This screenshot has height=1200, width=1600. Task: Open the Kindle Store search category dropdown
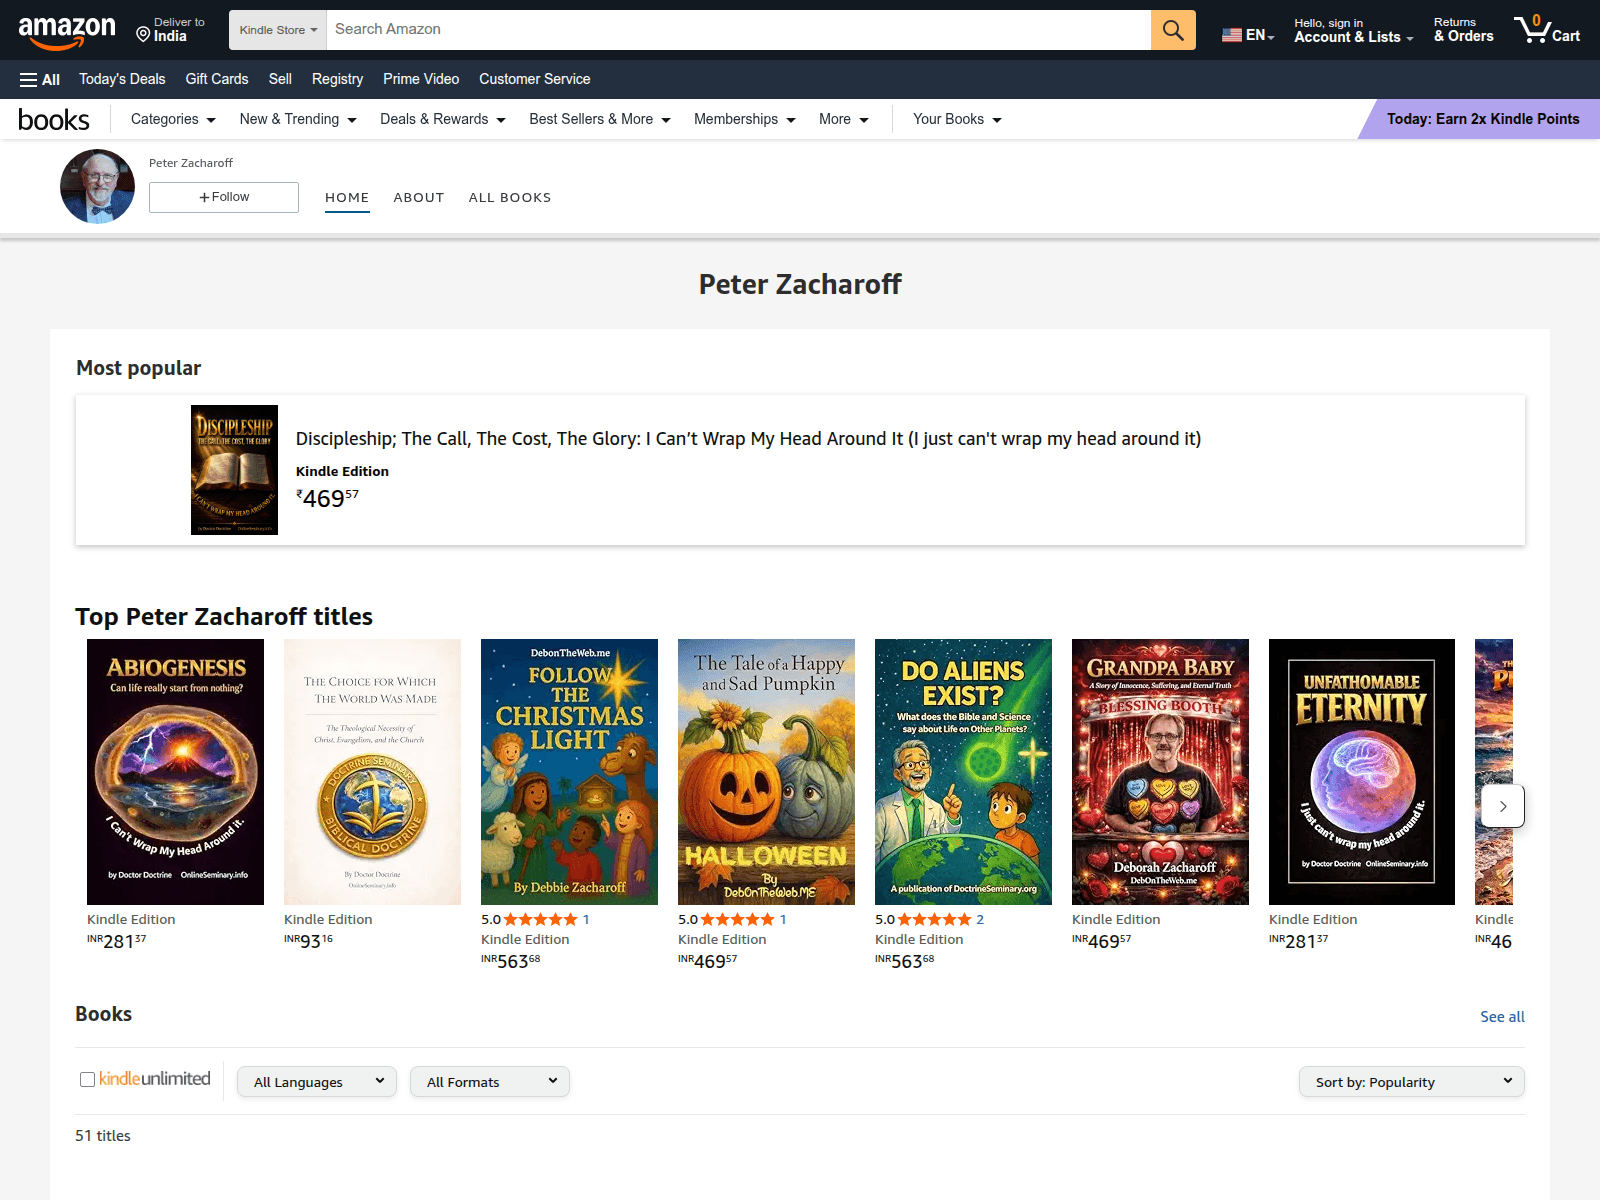(278, 30)
